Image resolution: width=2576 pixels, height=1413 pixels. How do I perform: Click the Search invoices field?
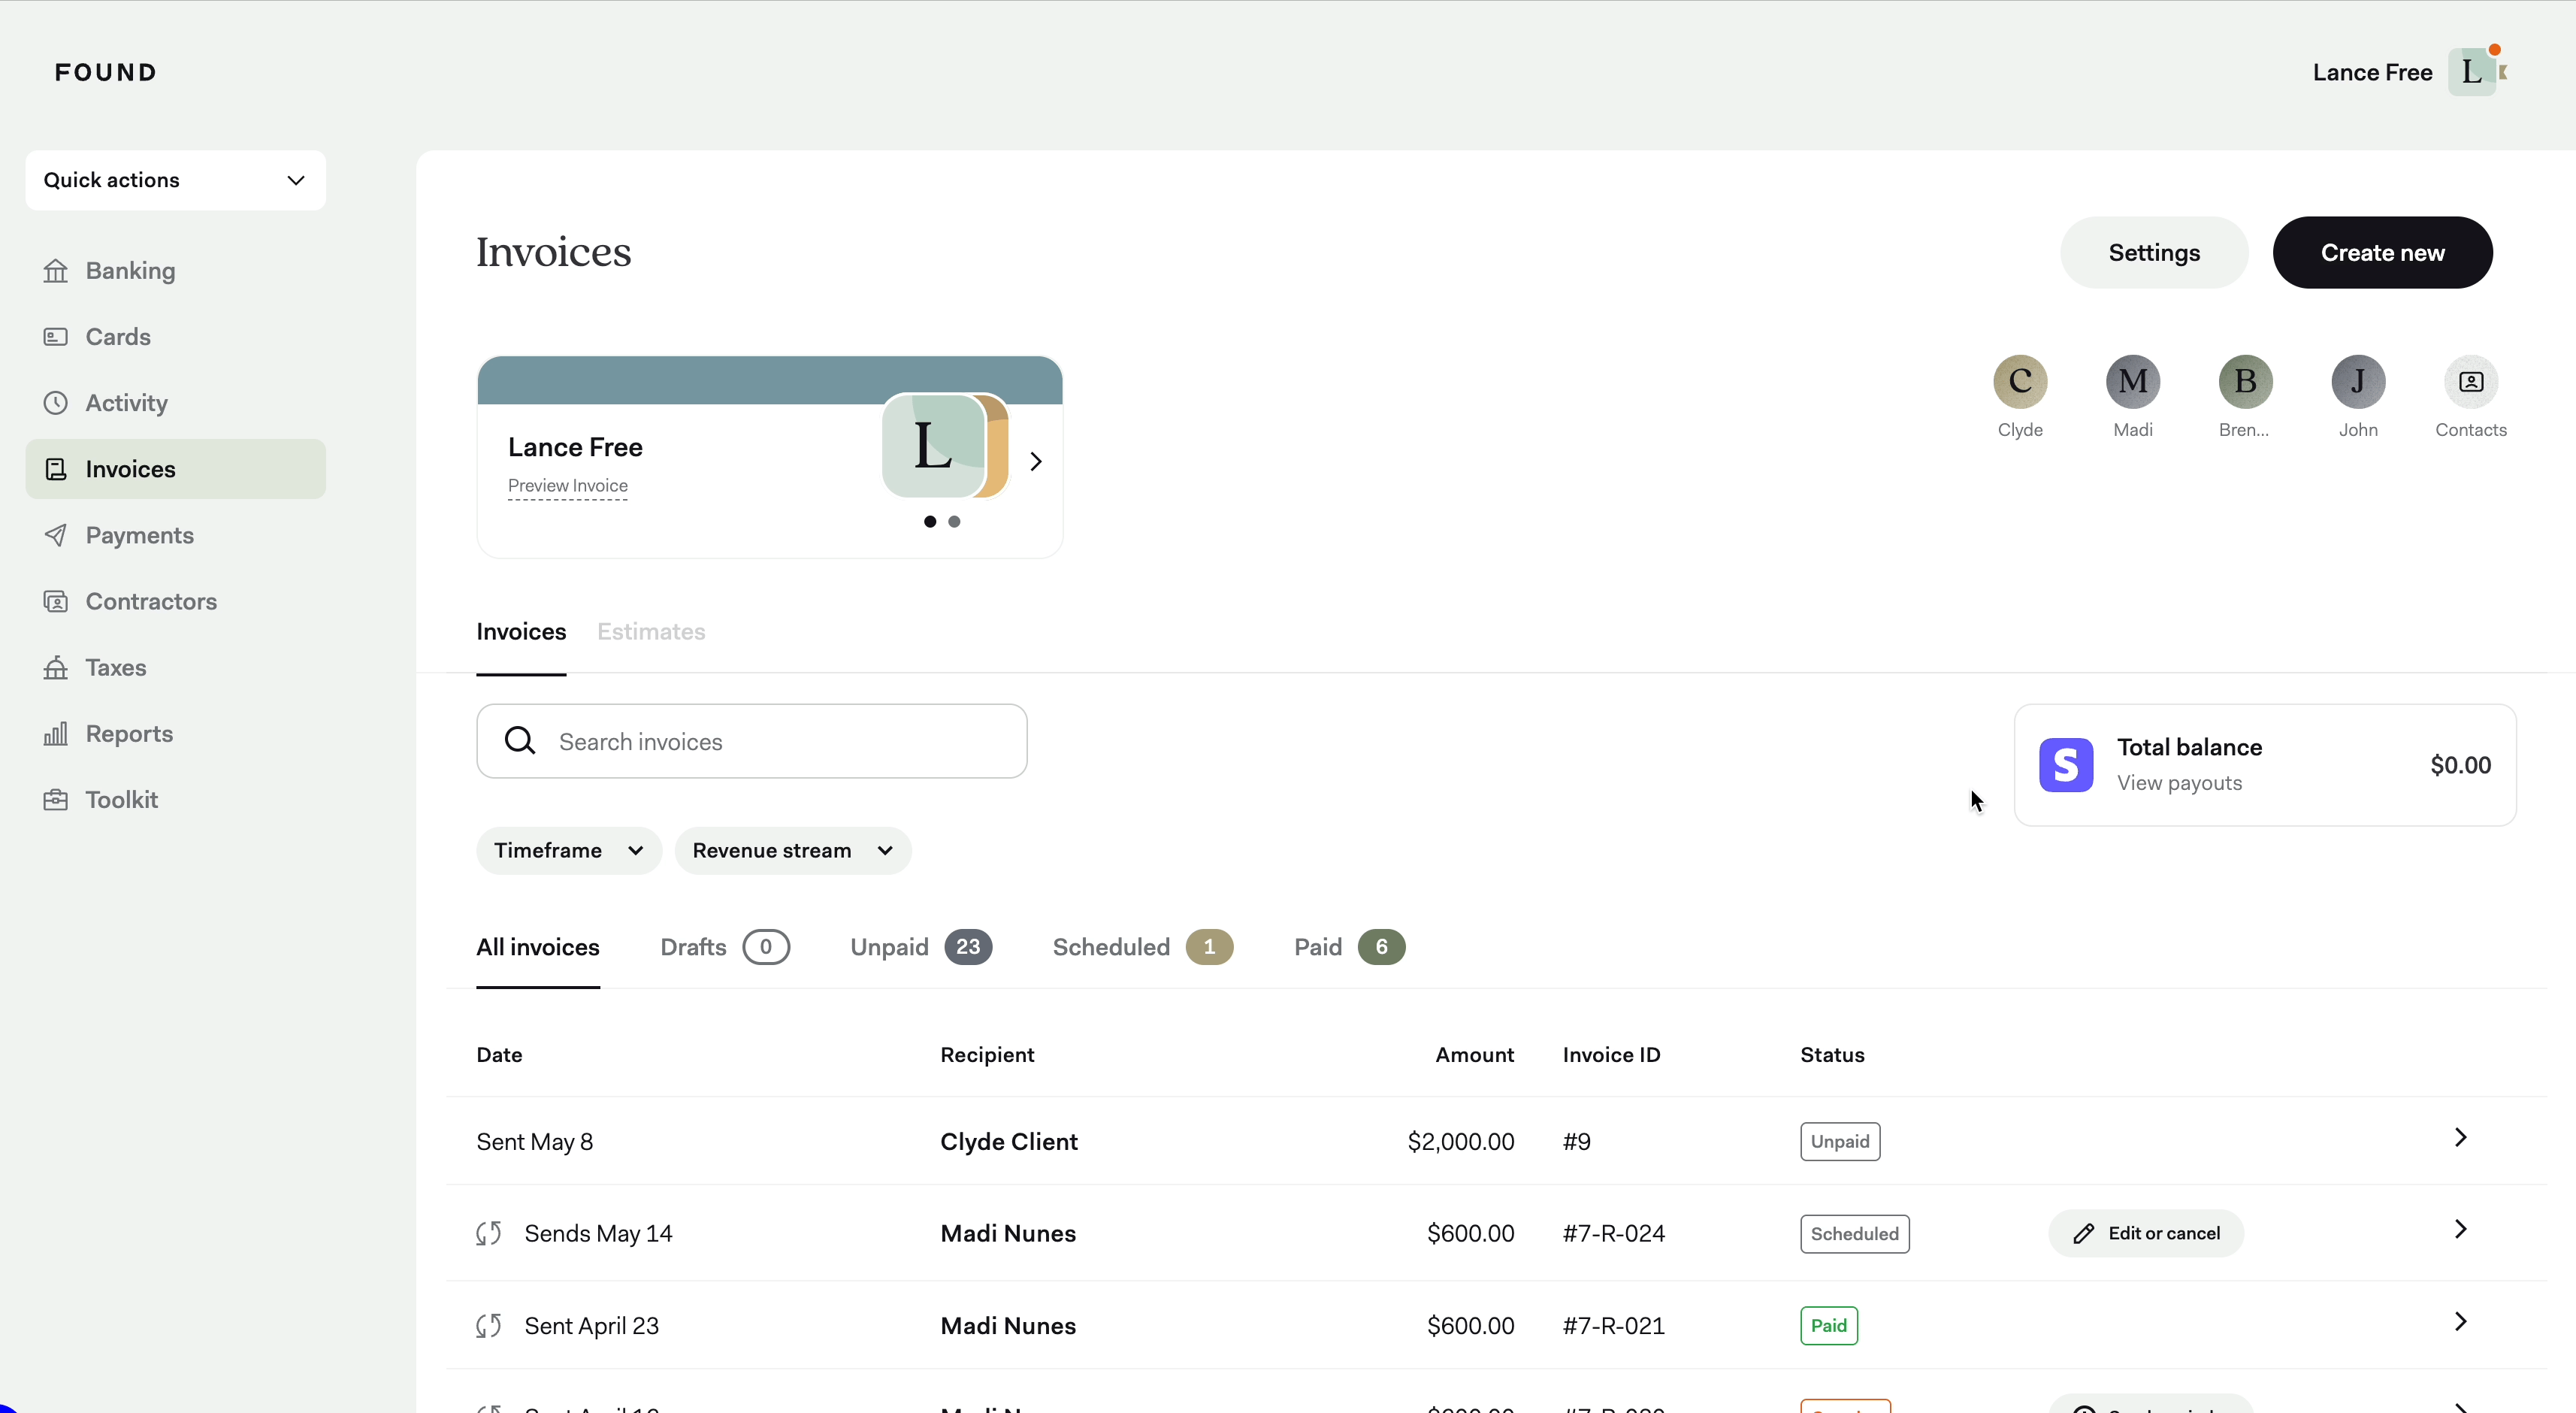point(751,742)
